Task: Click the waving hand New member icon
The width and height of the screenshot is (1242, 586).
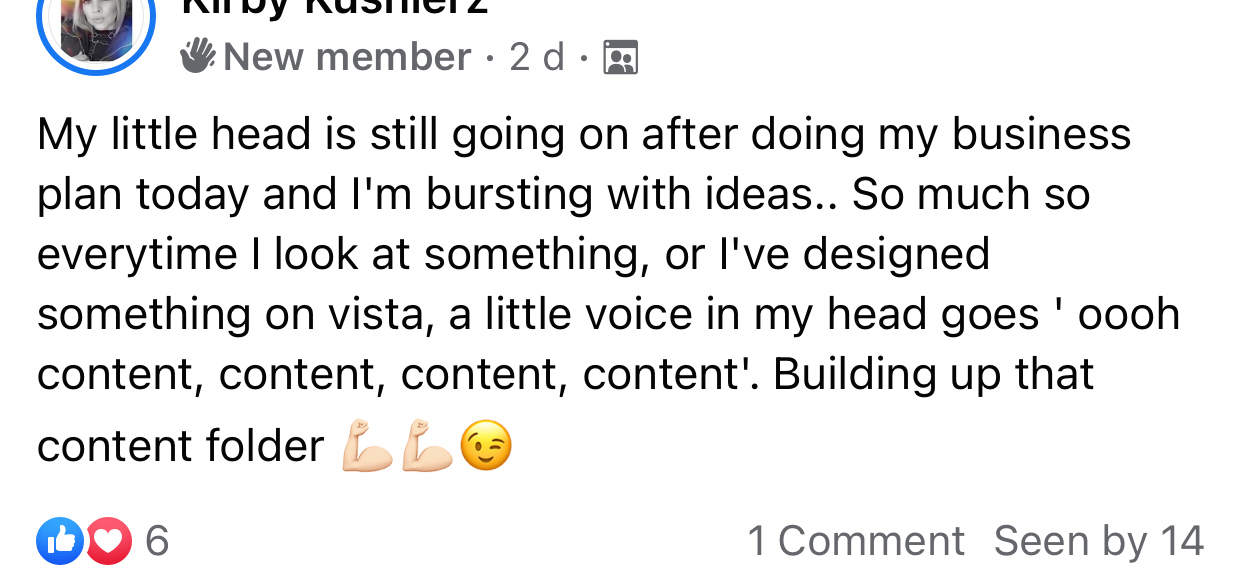Action: (198, 56)
